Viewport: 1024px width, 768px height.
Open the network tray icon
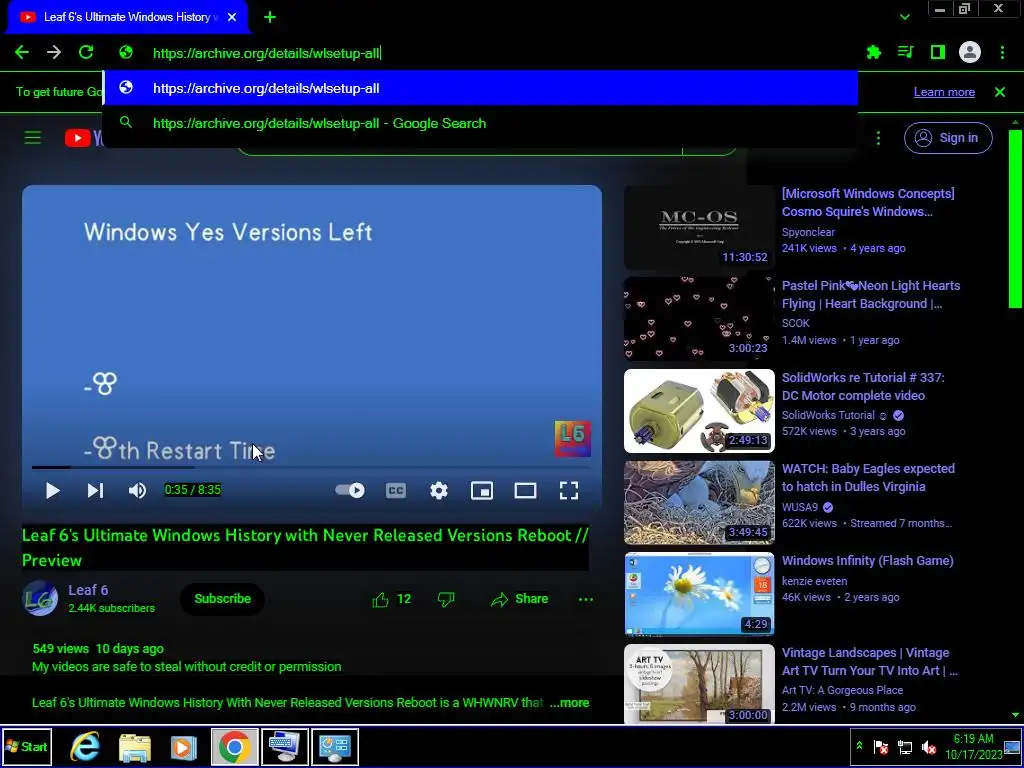904,746
